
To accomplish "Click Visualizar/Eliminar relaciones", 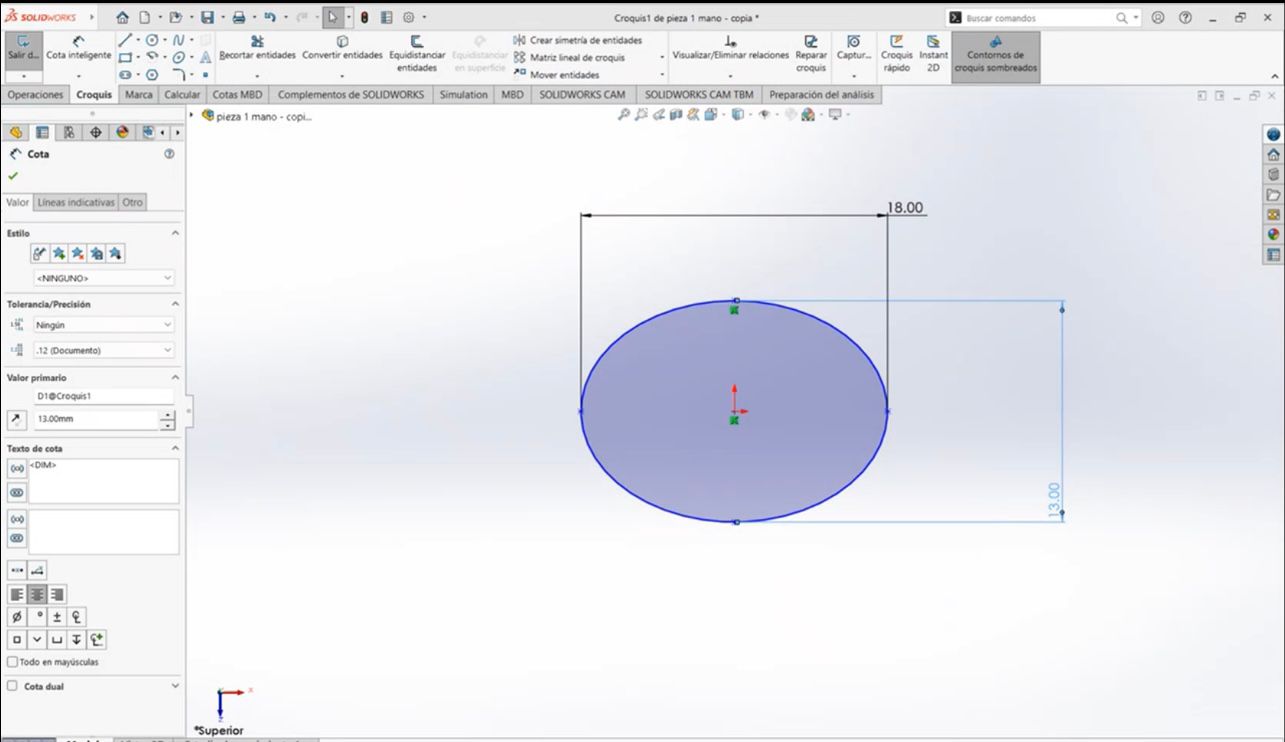I will 731,49.
